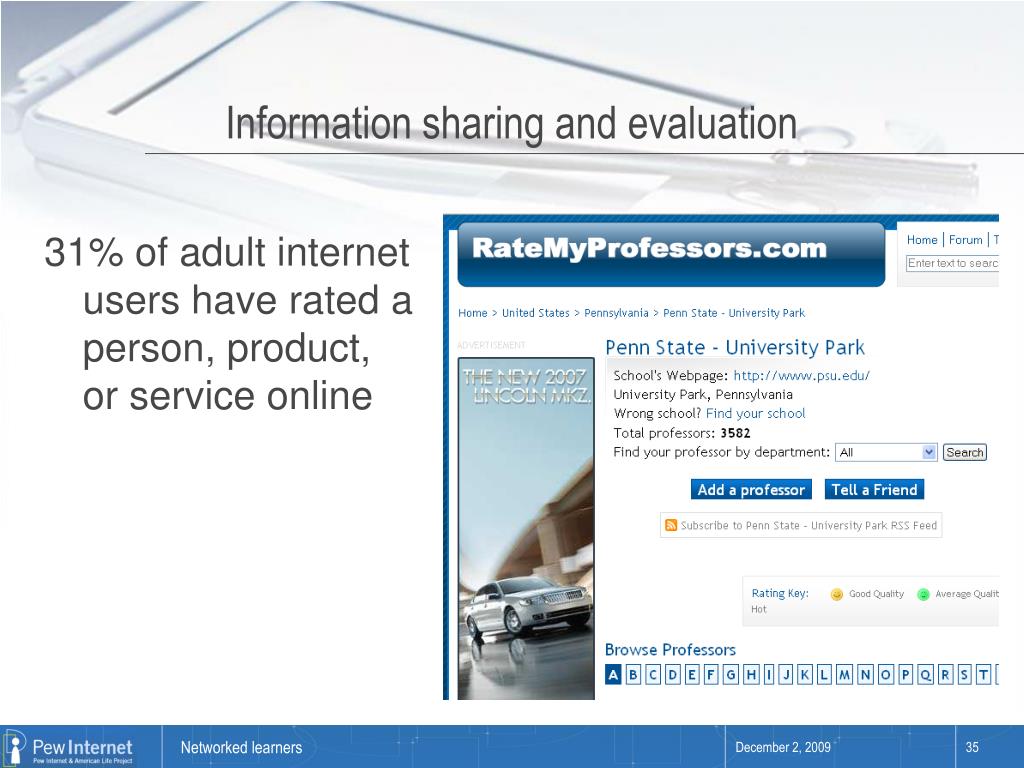Click the Rating Key label
1024x768 pixels.
coord(780,593)
